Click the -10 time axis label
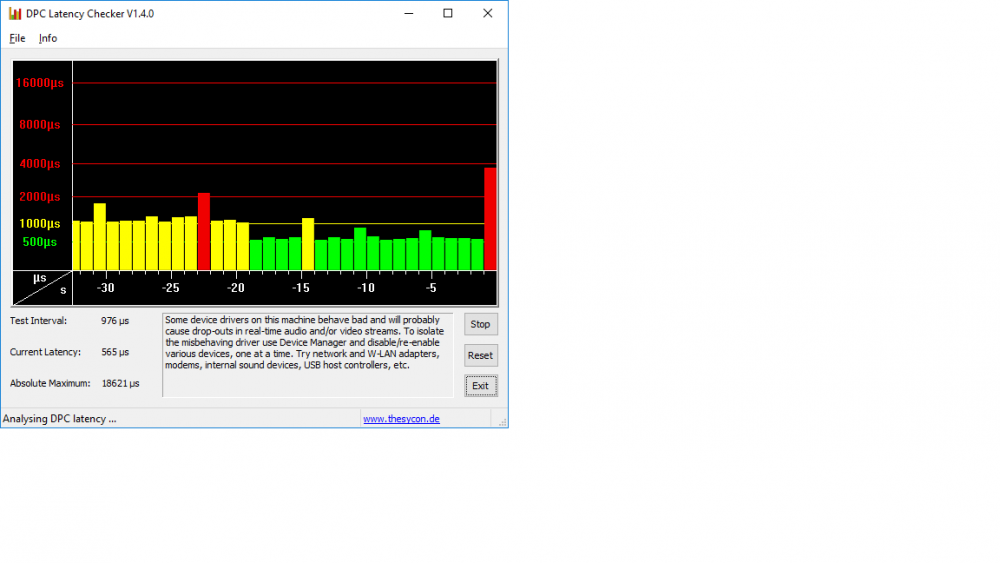Image resolution: width=1000 pixels, height=563 pixels. 365,288
